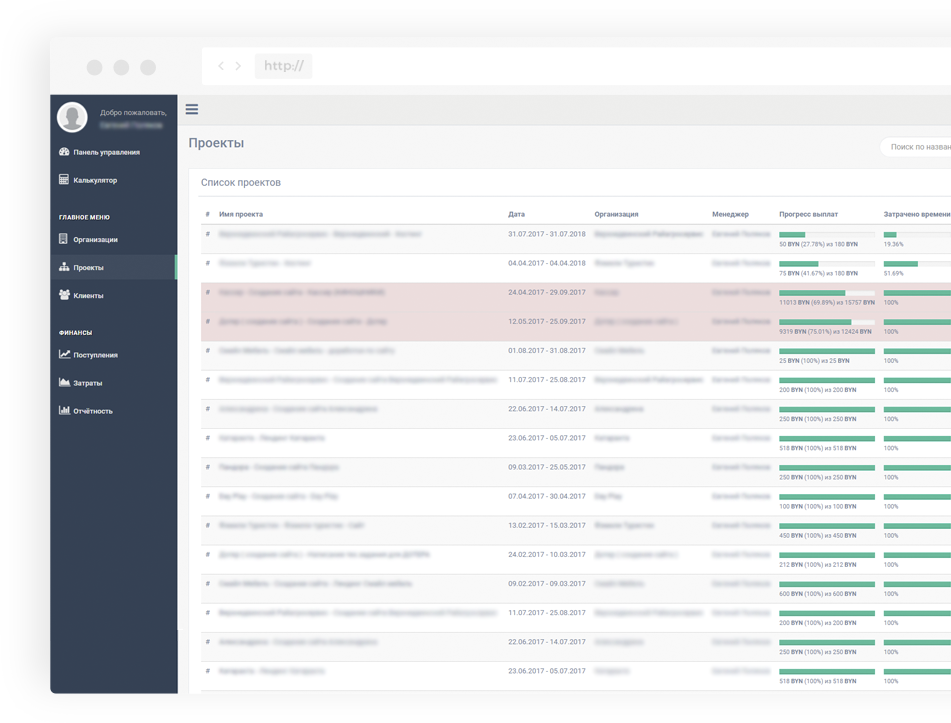Click browser forward arrow
951x723 pixels.
(x=238, y=66)
